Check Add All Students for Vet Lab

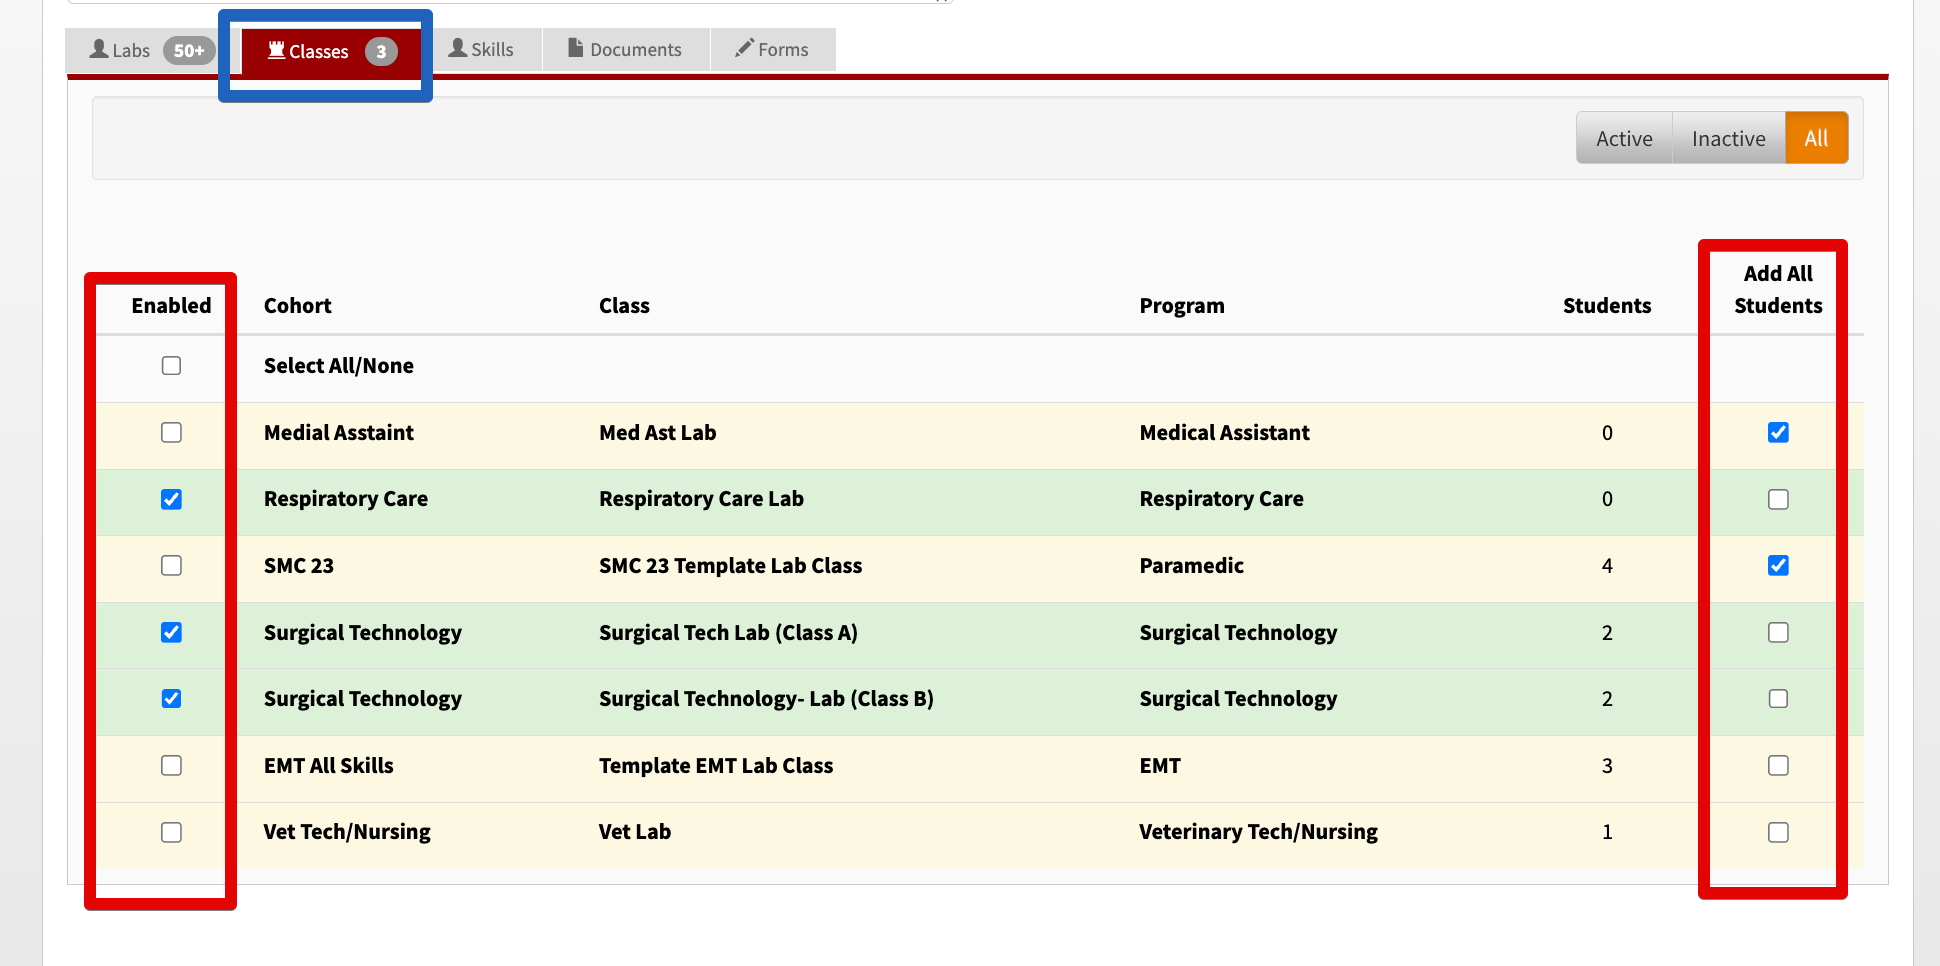coord(1778,832)
